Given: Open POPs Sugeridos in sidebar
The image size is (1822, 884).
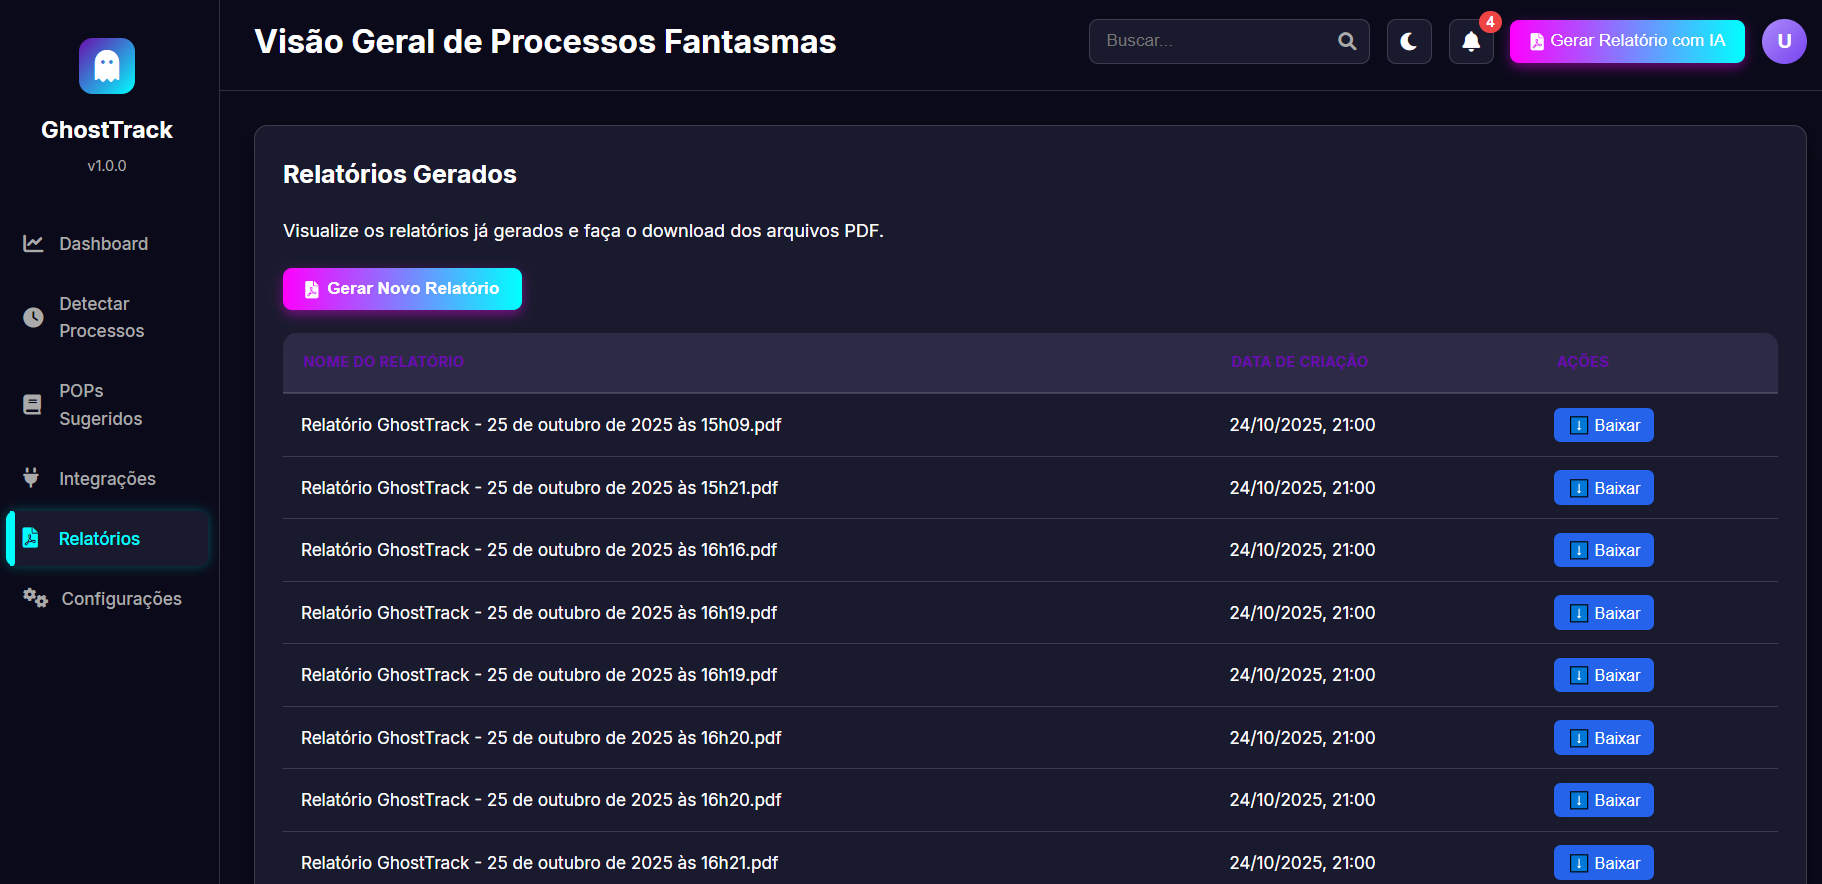Looking at the screenshot, I should [x=100, y=405].
